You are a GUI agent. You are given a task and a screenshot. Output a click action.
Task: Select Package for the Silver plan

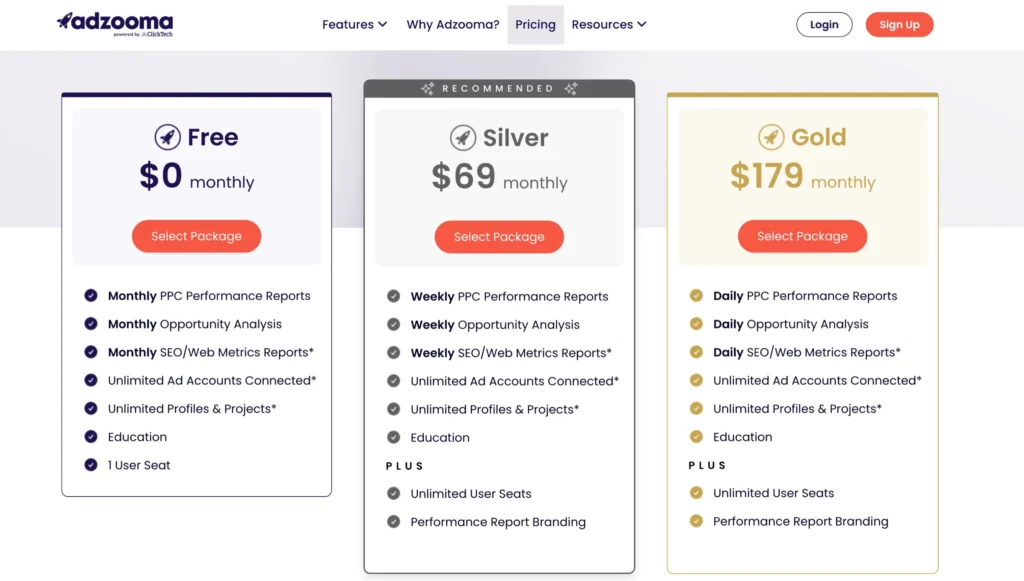click(499, 237)
